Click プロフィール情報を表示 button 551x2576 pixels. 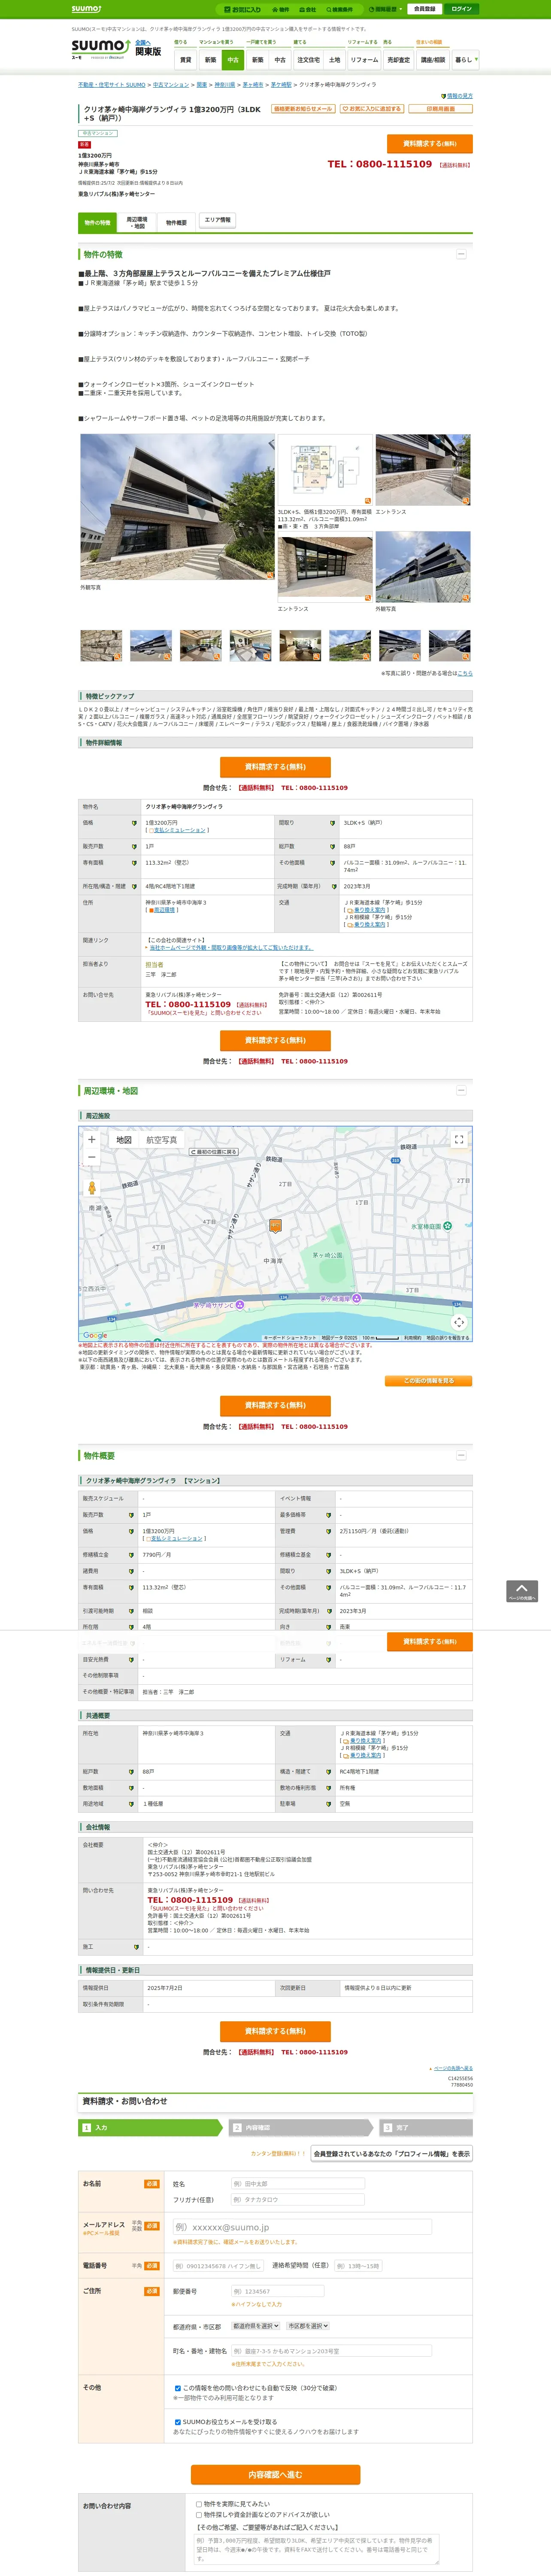[x=391, y=2154]
